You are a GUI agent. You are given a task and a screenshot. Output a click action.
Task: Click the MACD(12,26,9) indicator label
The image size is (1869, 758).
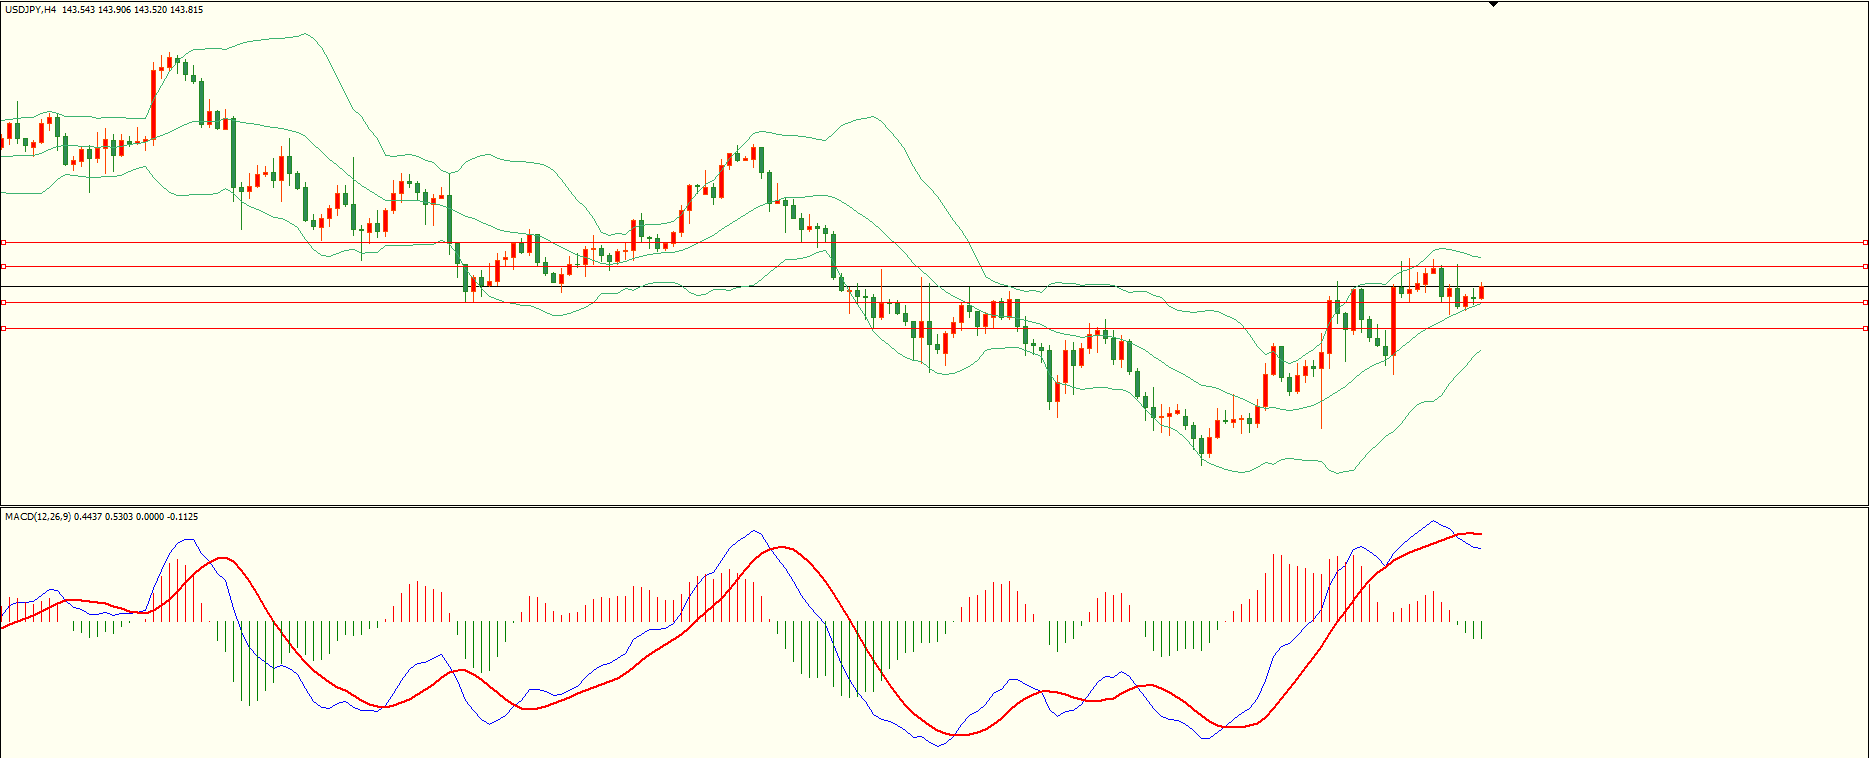38,517
